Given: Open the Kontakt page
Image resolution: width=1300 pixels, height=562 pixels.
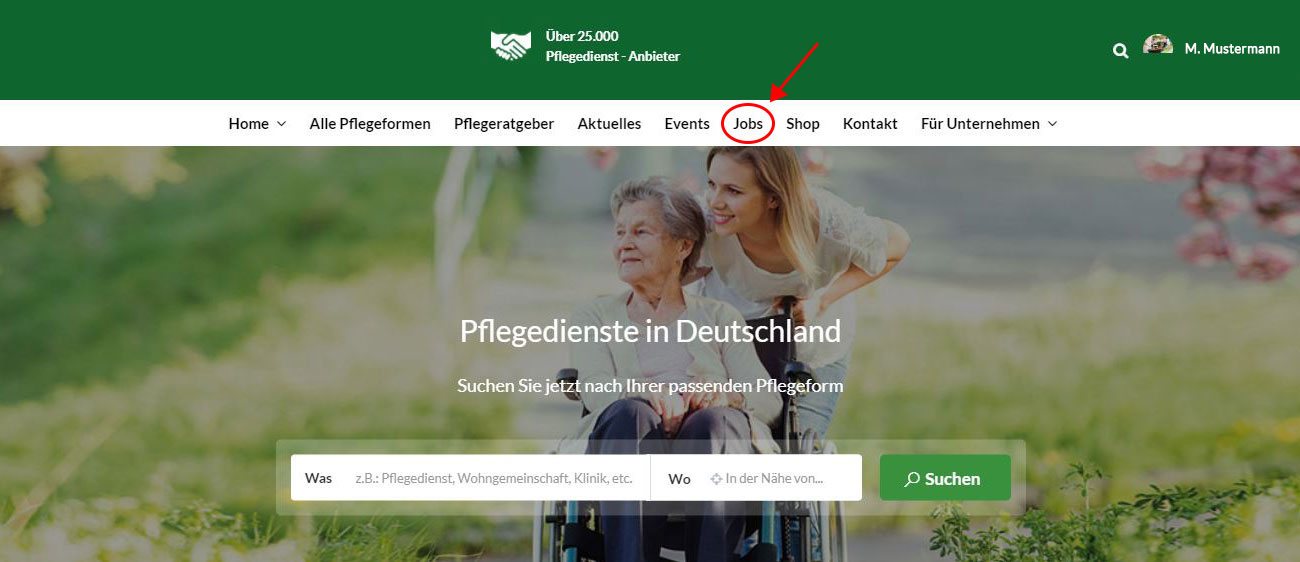Looking at the screenshot, I should 870,124.
